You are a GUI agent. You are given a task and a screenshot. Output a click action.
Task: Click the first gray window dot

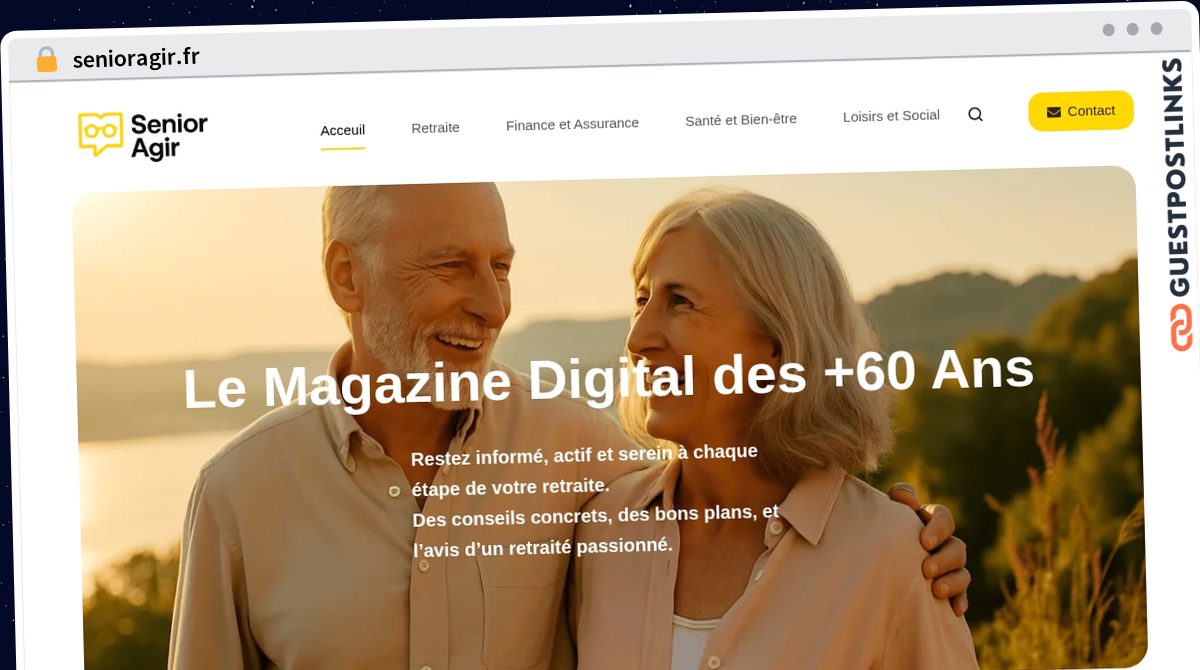pyautogui.click(x=1108, y=30)
